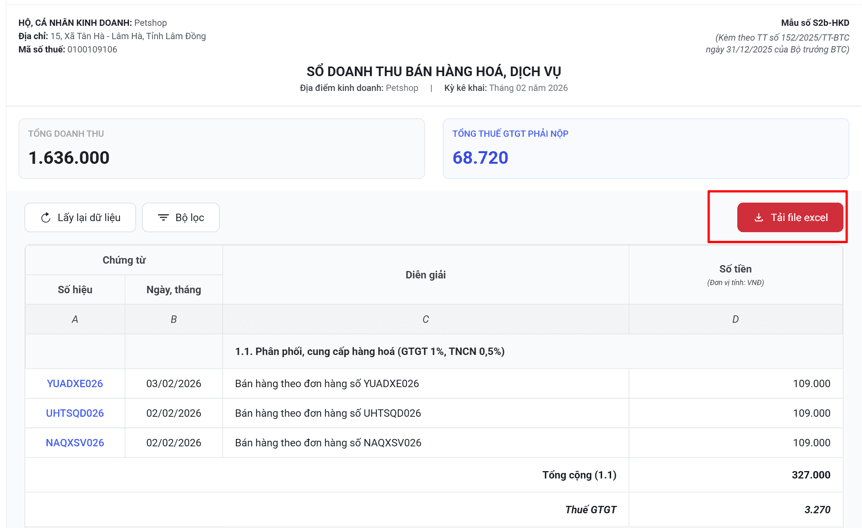This screenshot has height=528, width=862.
Task: Open order link YUADXE026
Action: 75,383
